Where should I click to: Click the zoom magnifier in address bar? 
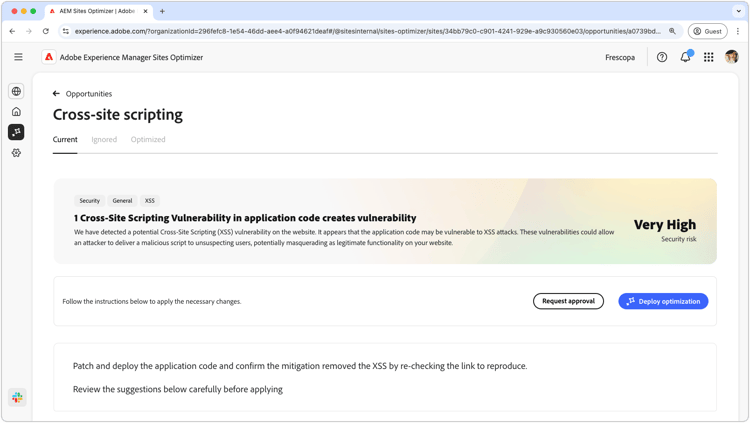672,31
